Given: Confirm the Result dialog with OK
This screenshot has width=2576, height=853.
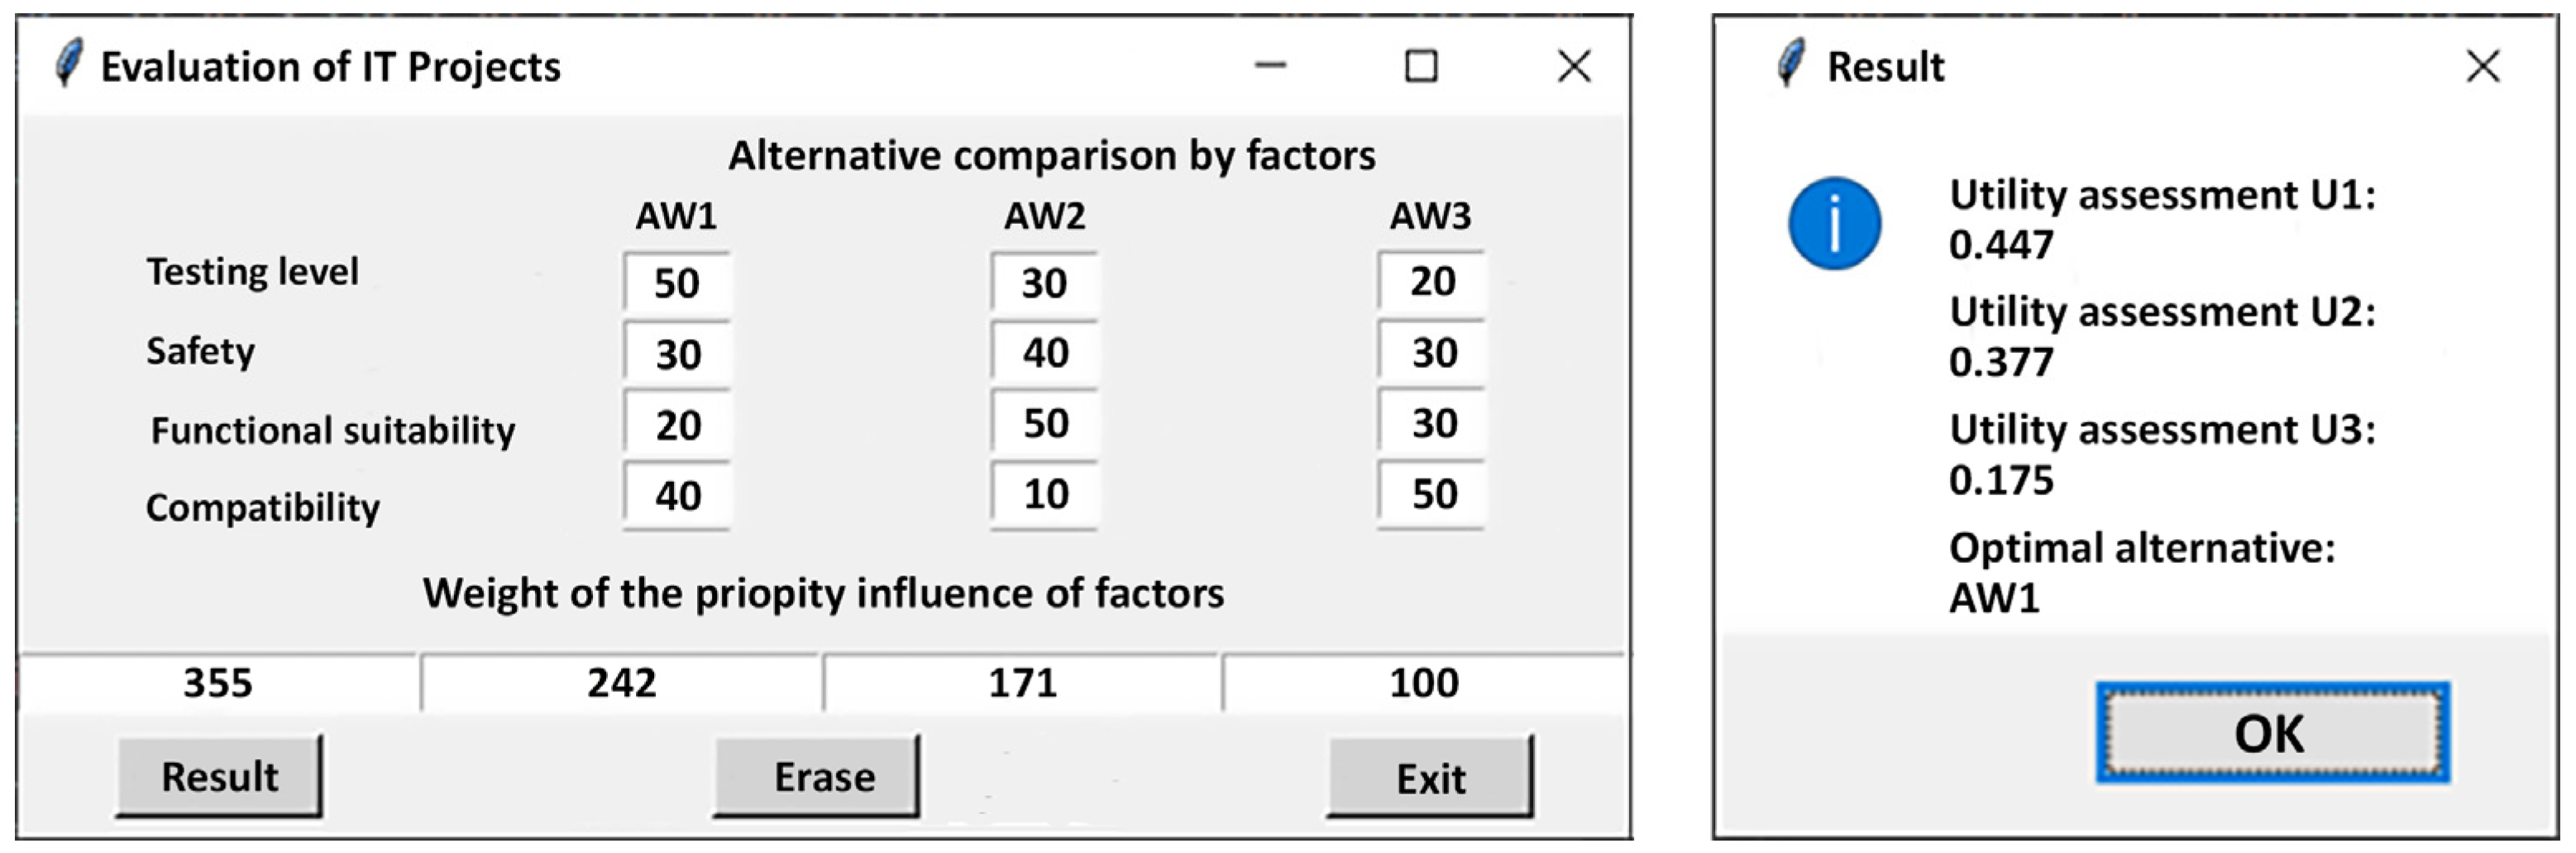Looking at the screenshot, I should (2271, 733).
